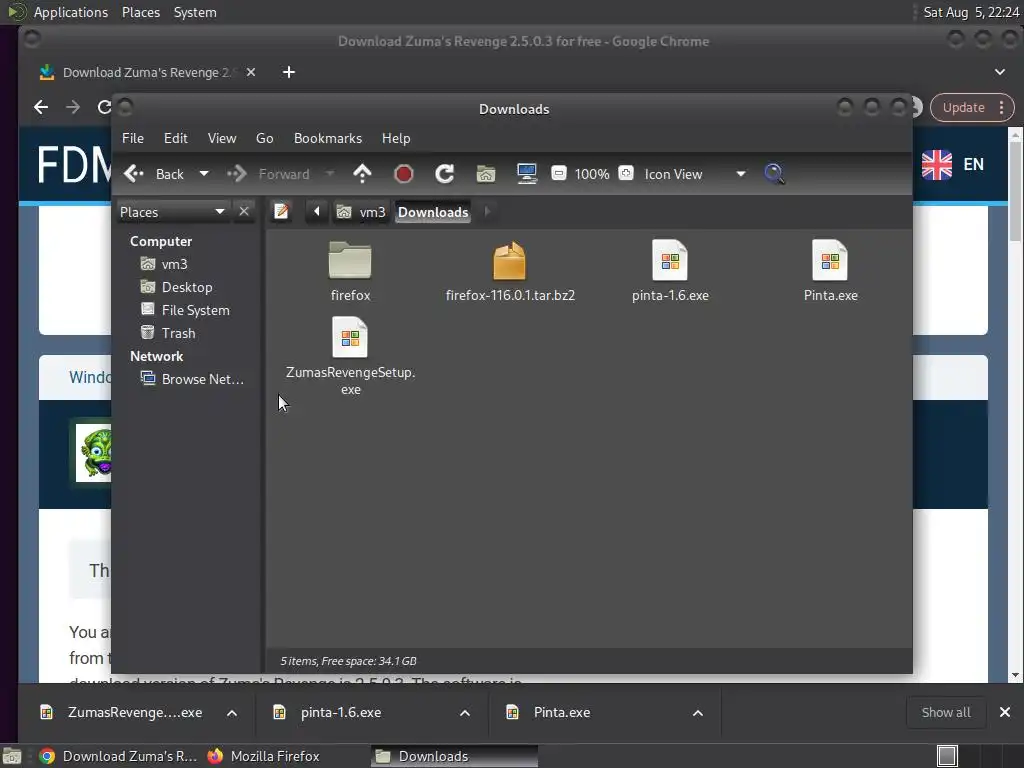The height and width of the screenshot is (768, 1024).
Task: Select Downloads in the path bar
Action: pyautogui.click(x=433, y=212)
